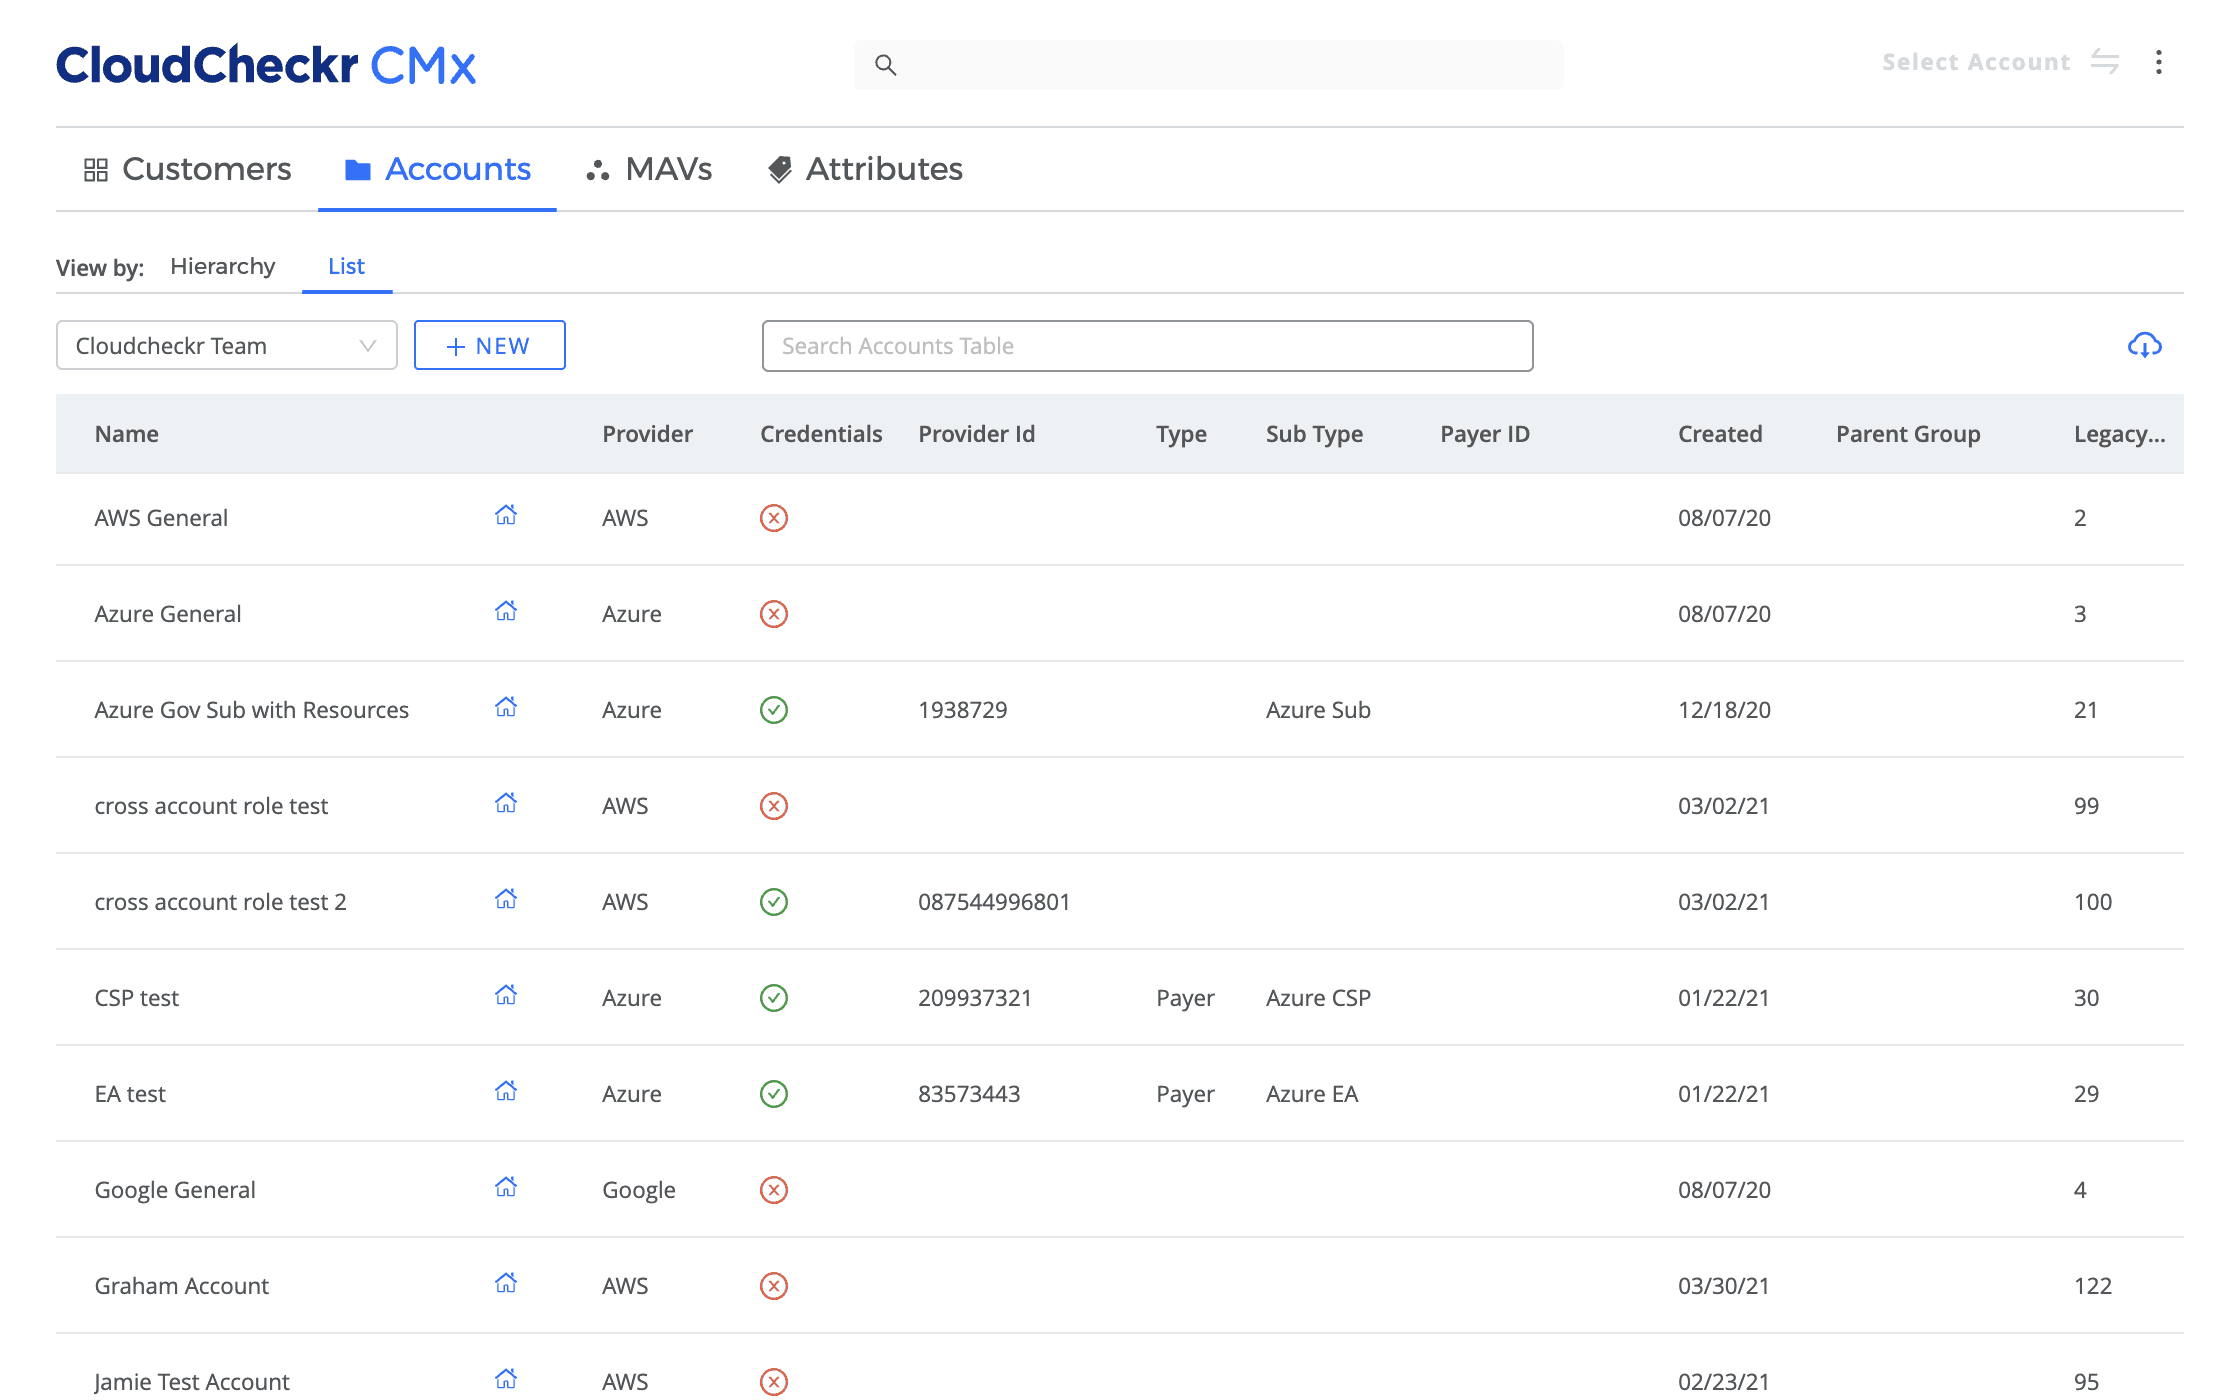Click the search magnifier icon in top bar
This screenshot has width=2240, height=1400.
pos(885,65)
